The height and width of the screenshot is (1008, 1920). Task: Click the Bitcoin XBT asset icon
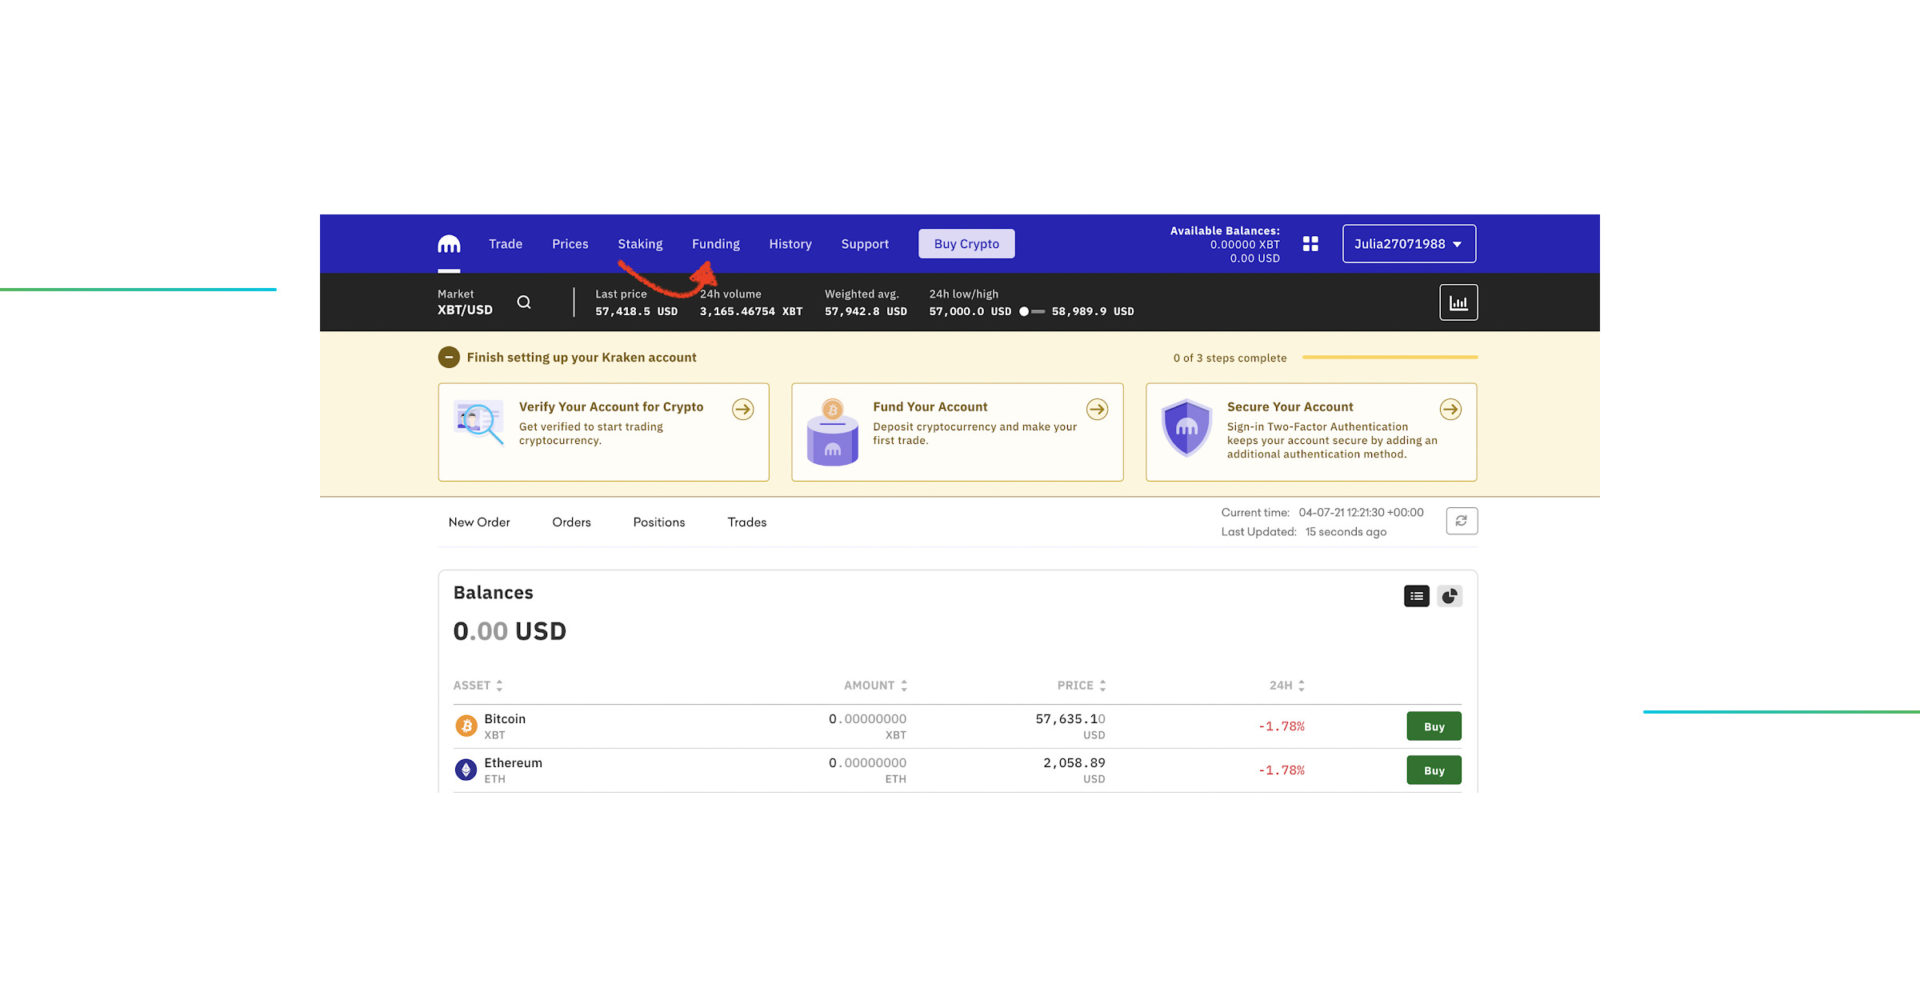(x=466, y=725)
